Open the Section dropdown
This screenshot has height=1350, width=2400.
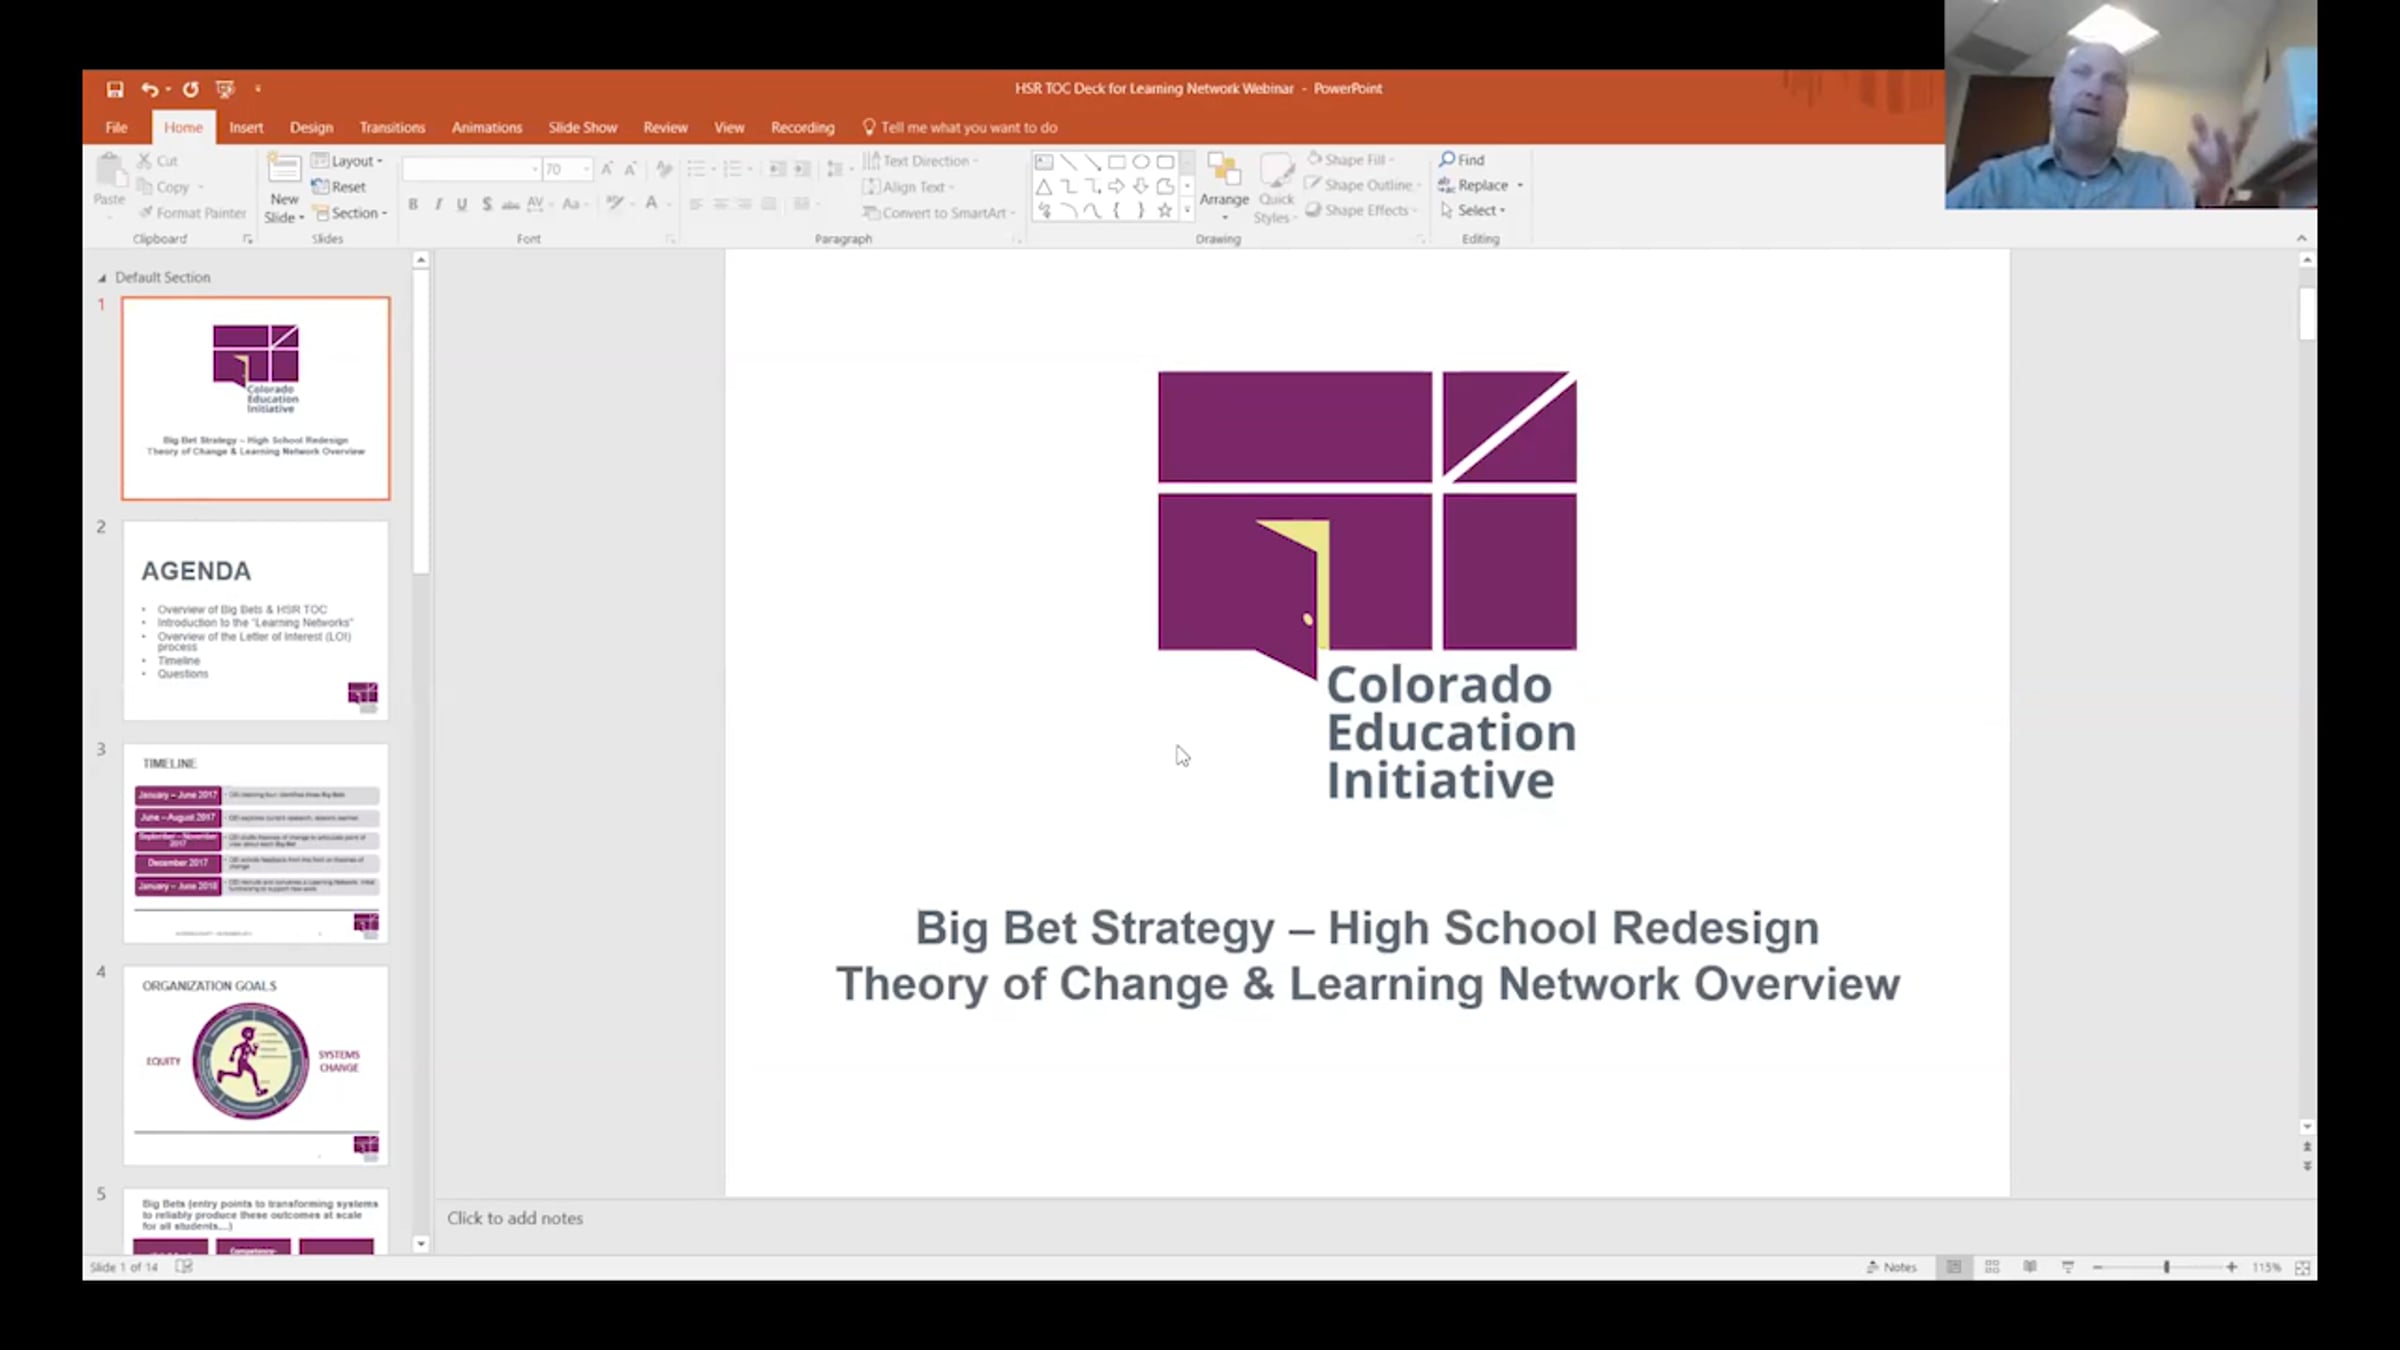coord(350,213)
